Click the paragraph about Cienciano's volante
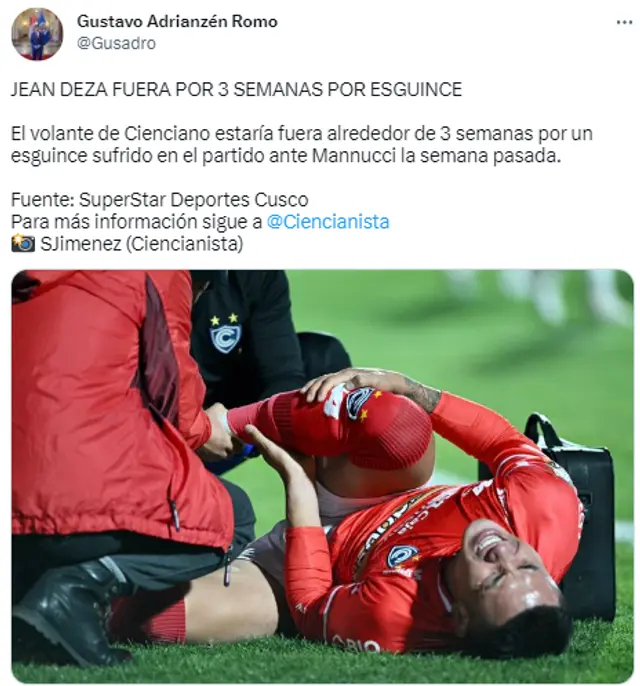Image resolution: width=640 pixels, height=686 pixels. click(x=301, y=145)
